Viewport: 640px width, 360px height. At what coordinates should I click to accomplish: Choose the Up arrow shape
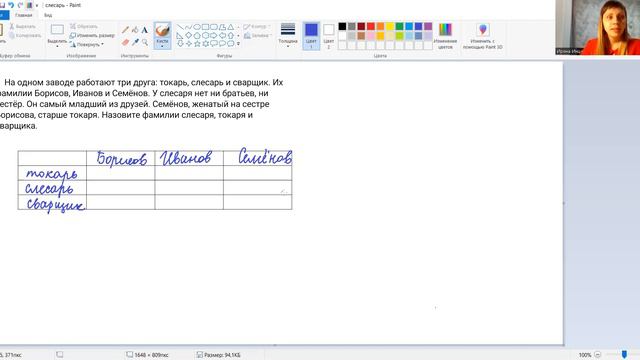[231, 36]
